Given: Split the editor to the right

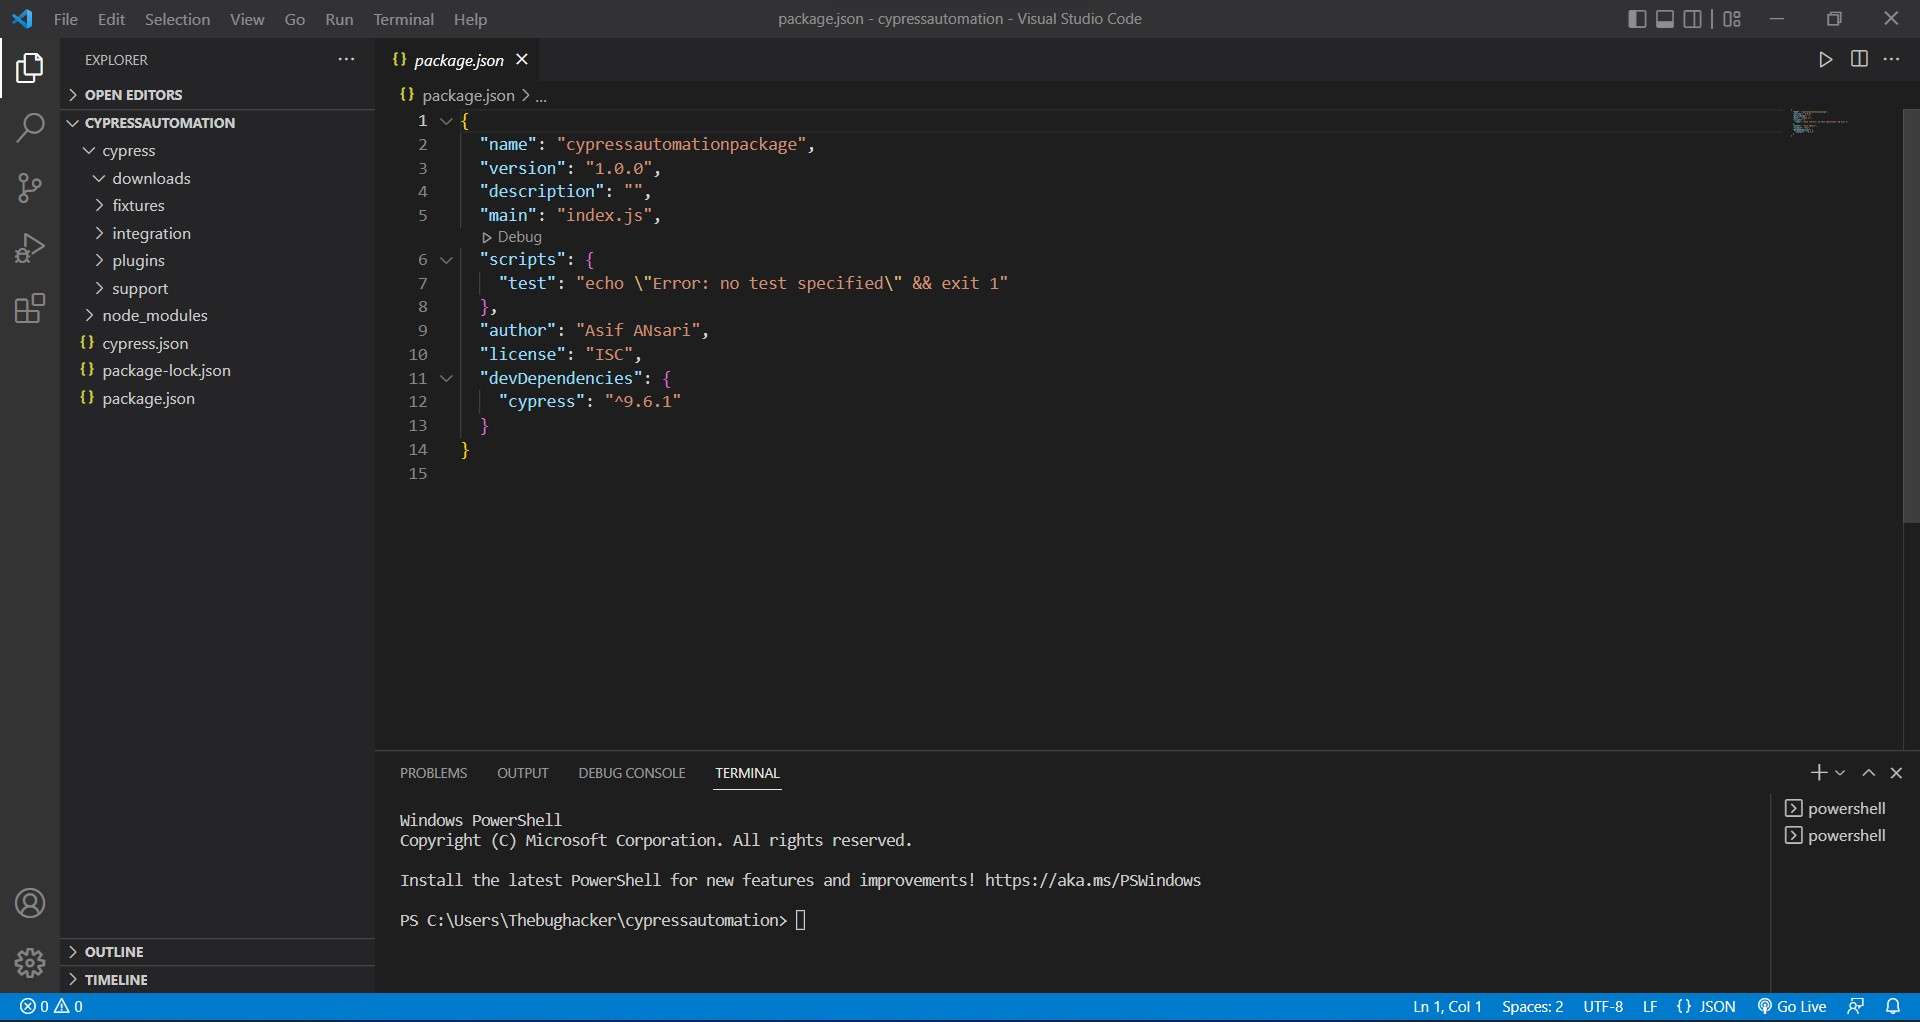Looking at the screenshot, I should pyautogui.click(x=1859, y=60).
